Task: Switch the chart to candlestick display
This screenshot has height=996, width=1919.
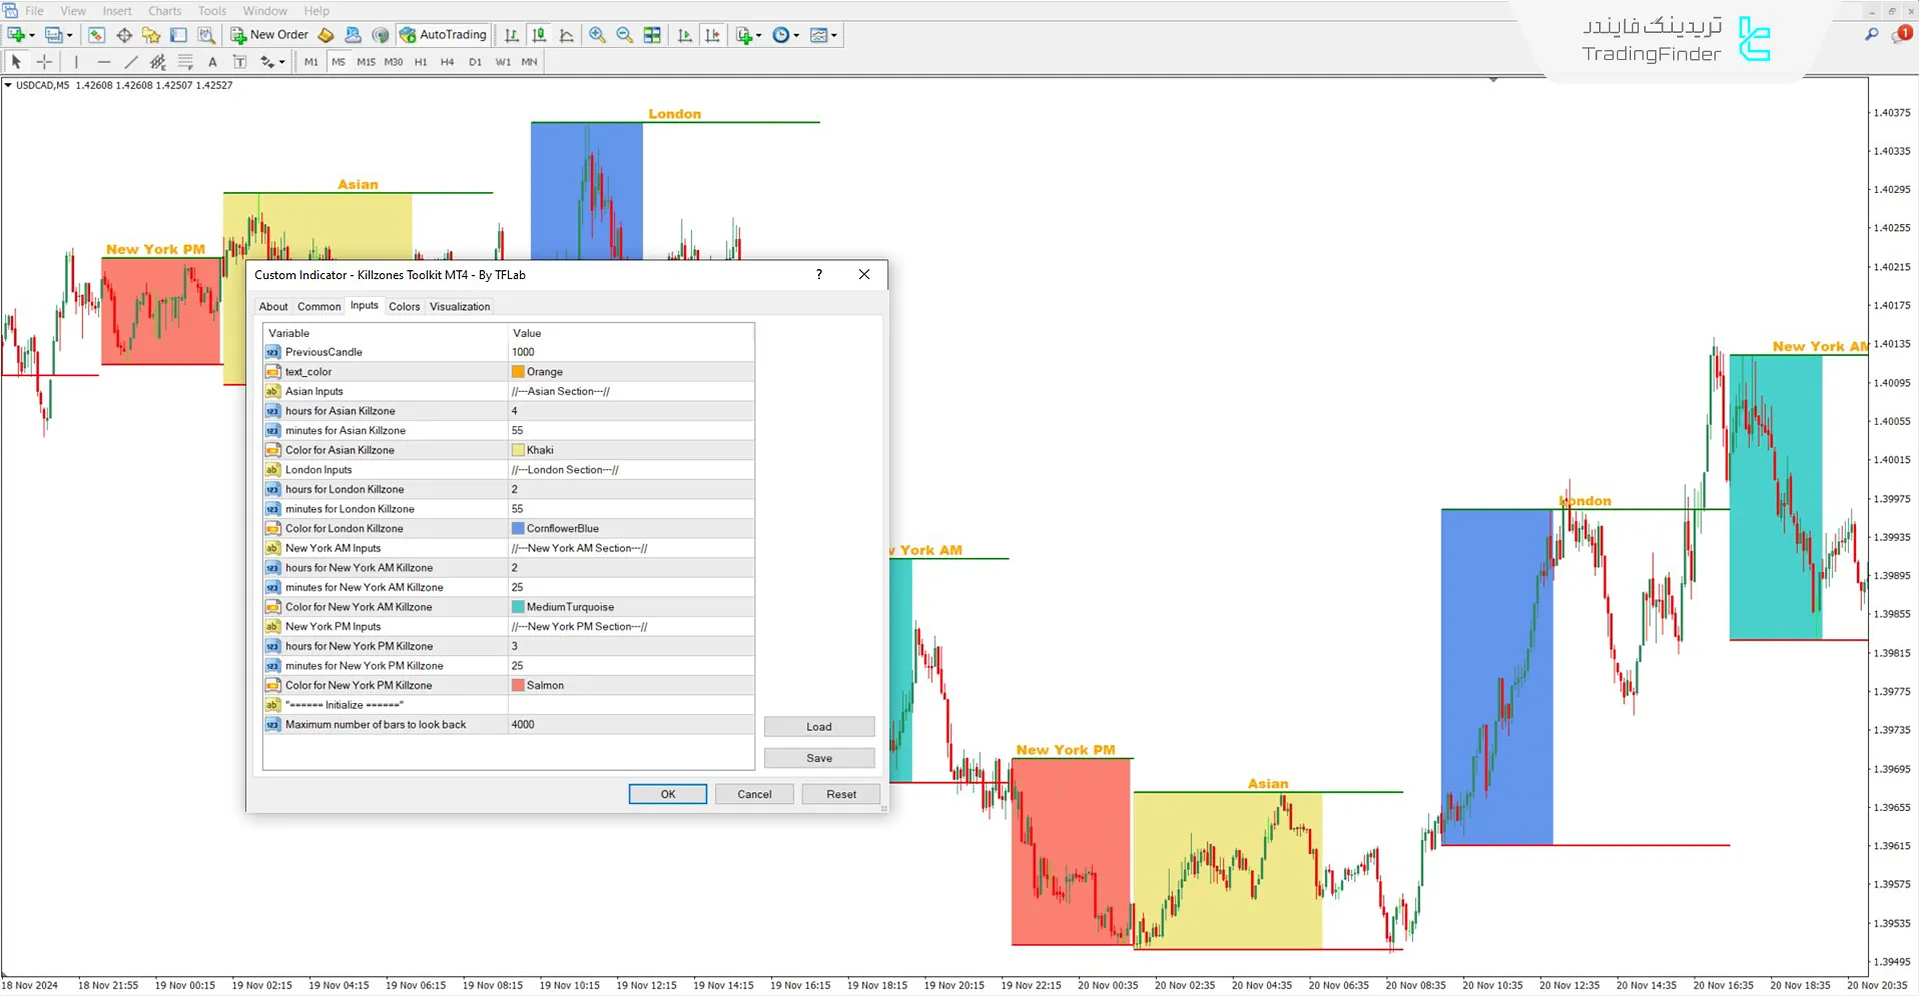Action: (538, 34)
